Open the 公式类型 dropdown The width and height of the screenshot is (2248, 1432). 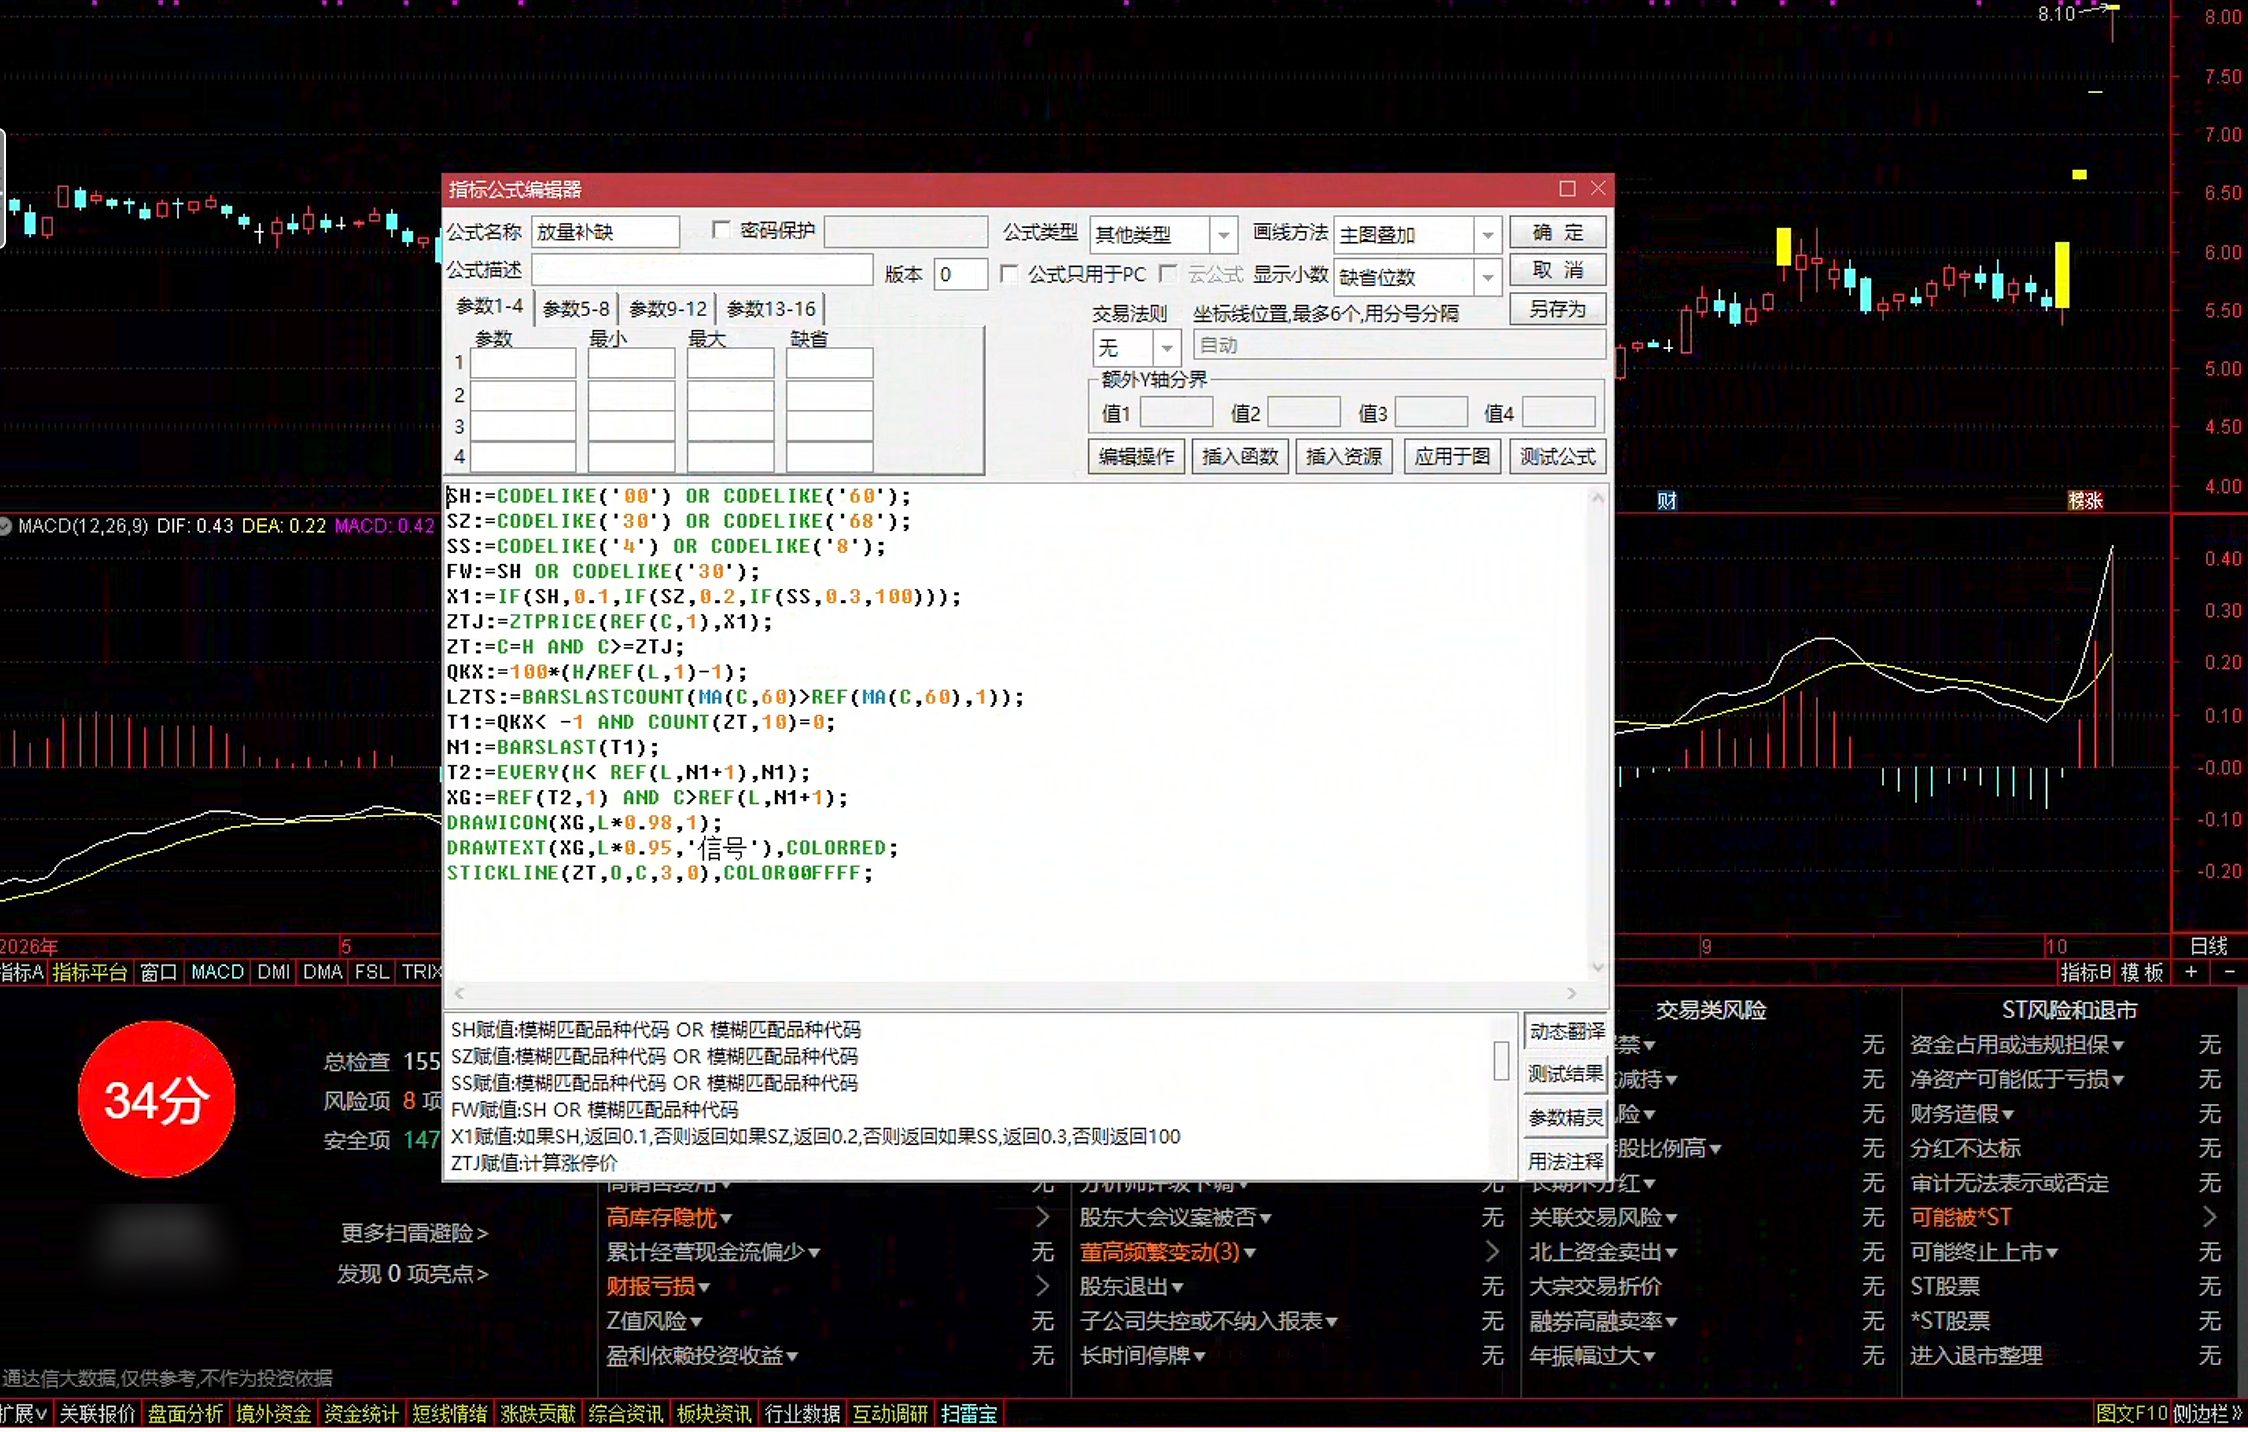1223,235
